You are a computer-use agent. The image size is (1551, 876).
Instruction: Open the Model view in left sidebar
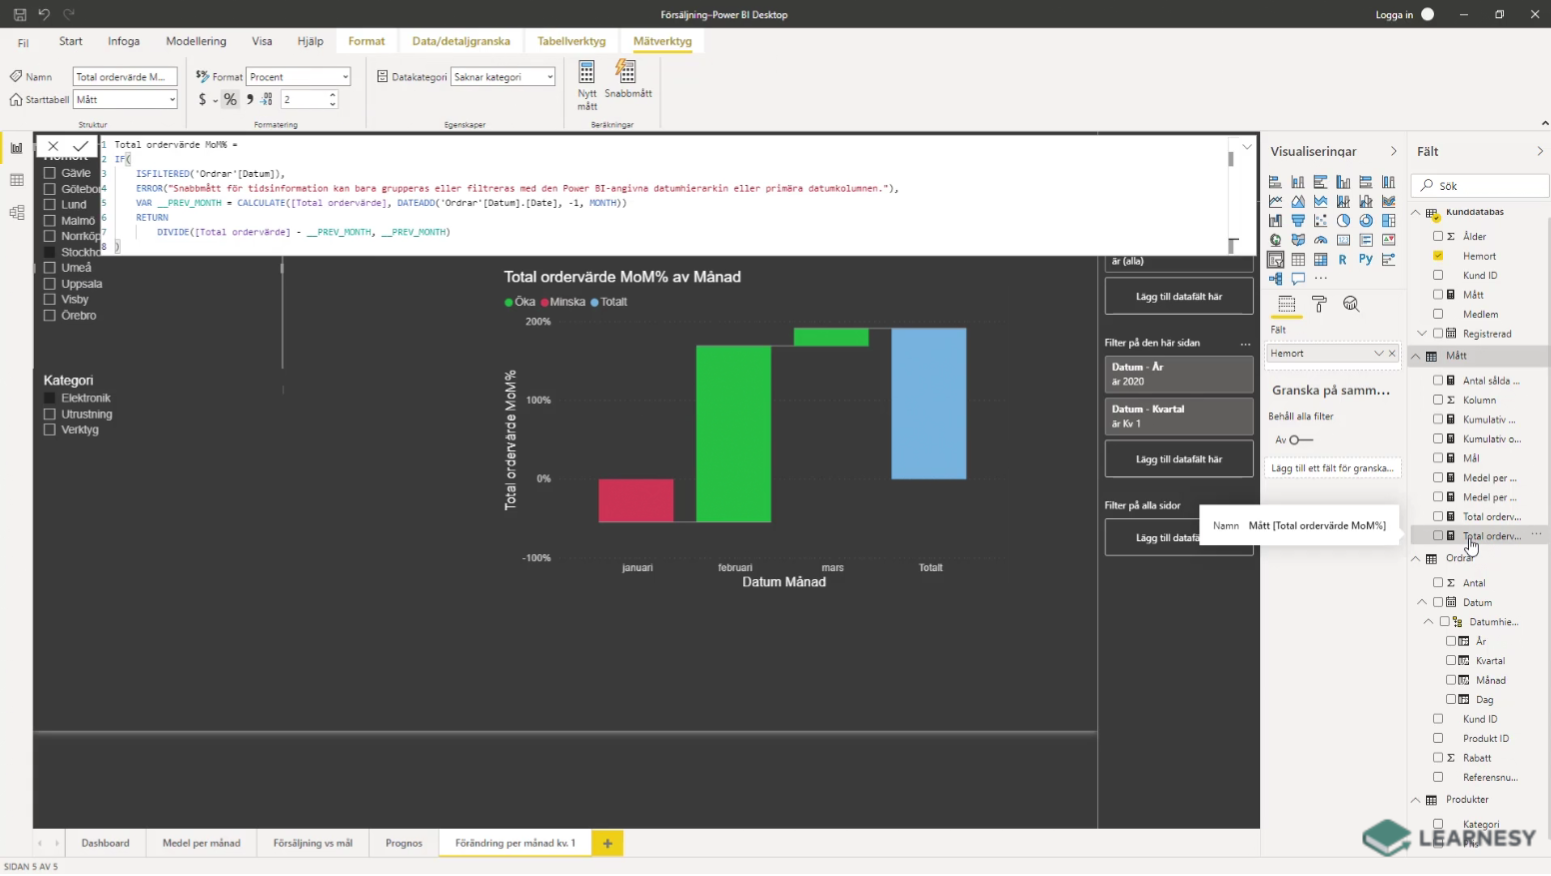16,212
